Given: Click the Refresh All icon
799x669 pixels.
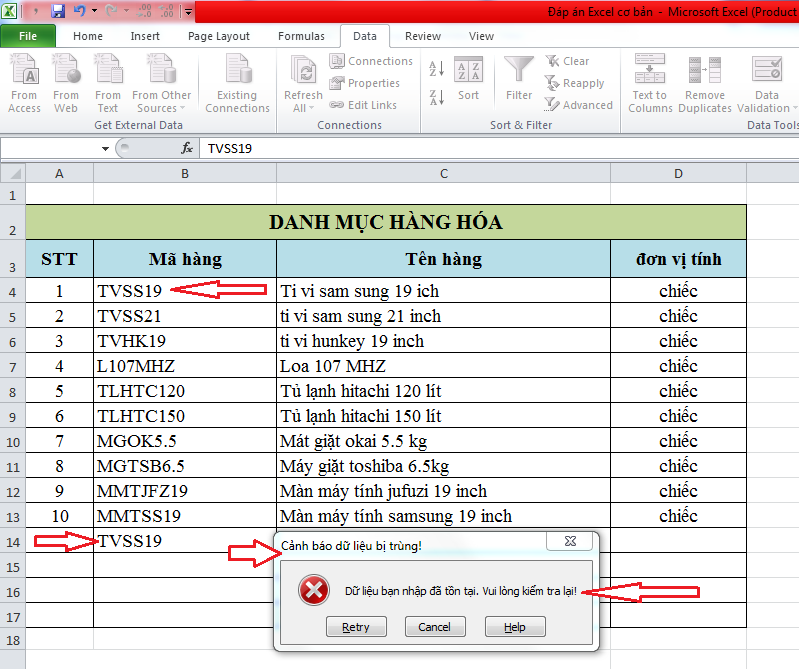Looking at the screenshot, I should coord(303,71).
